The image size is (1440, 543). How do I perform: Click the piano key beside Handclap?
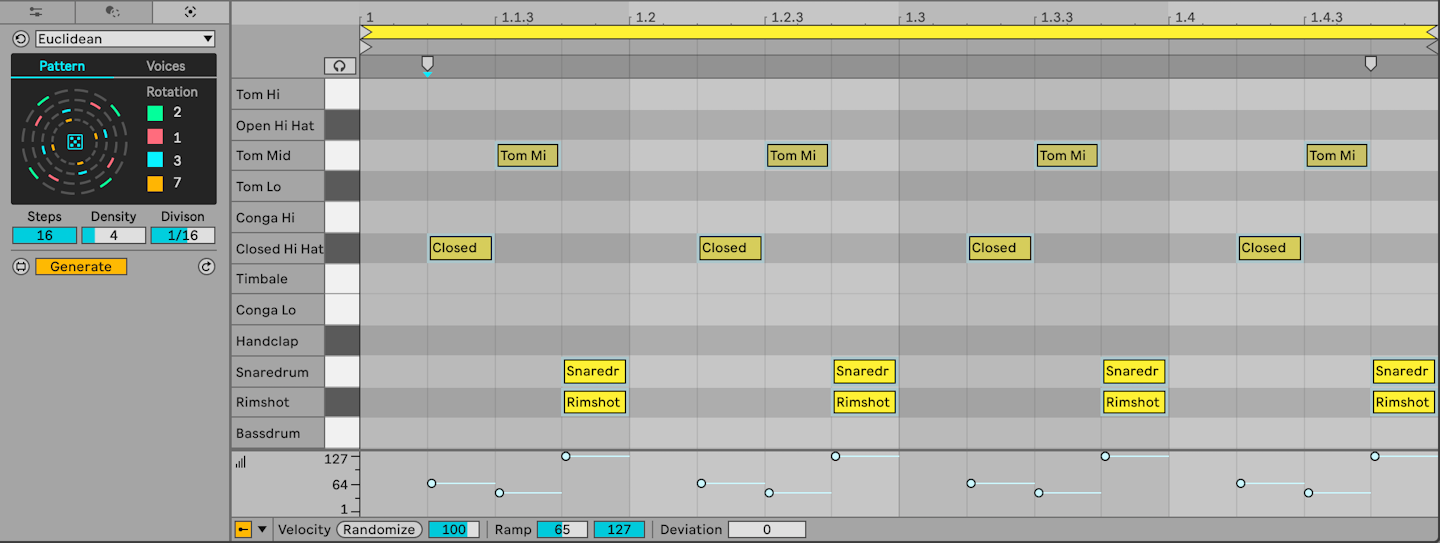(x=342, y=341)
